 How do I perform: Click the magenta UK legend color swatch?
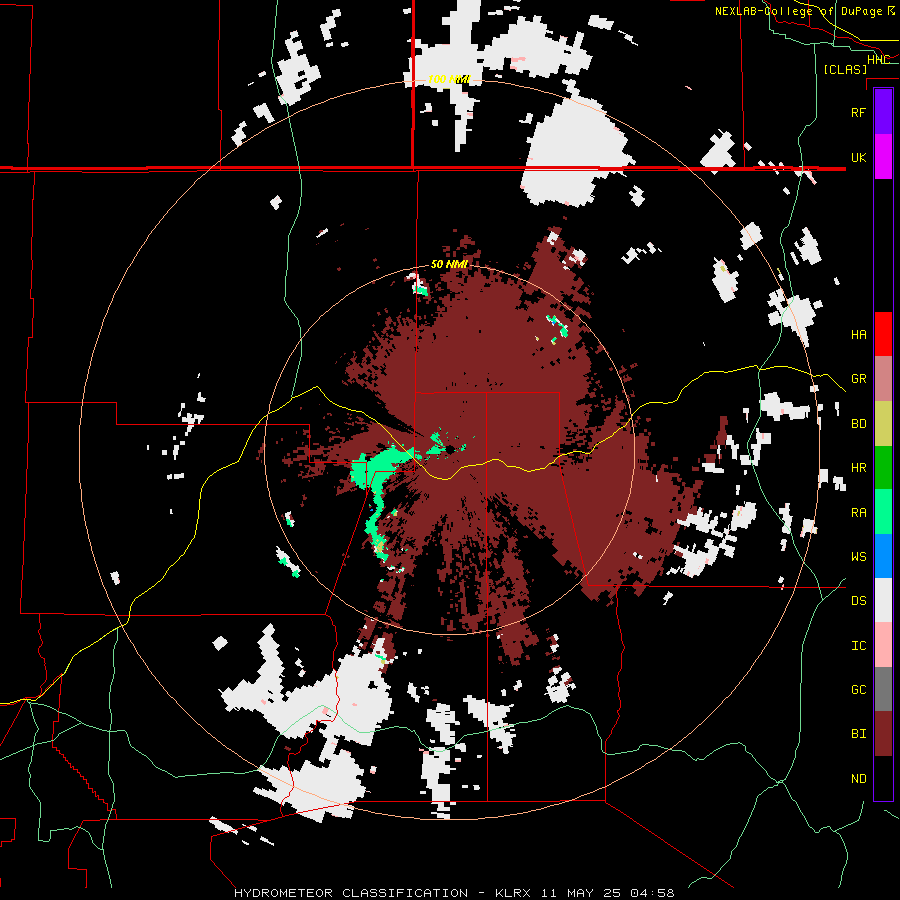pyautogui.click(x=883, y=157)
